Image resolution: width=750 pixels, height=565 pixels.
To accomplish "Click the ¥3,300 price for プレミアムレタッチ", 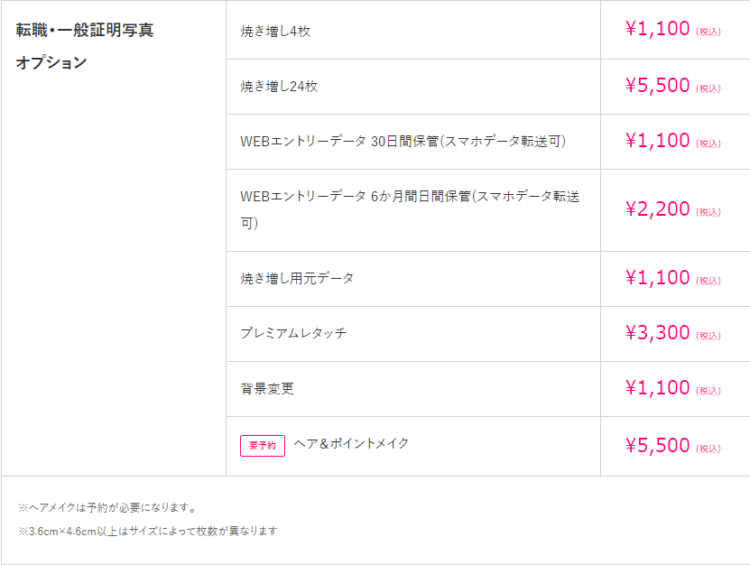I will (673, 333).
